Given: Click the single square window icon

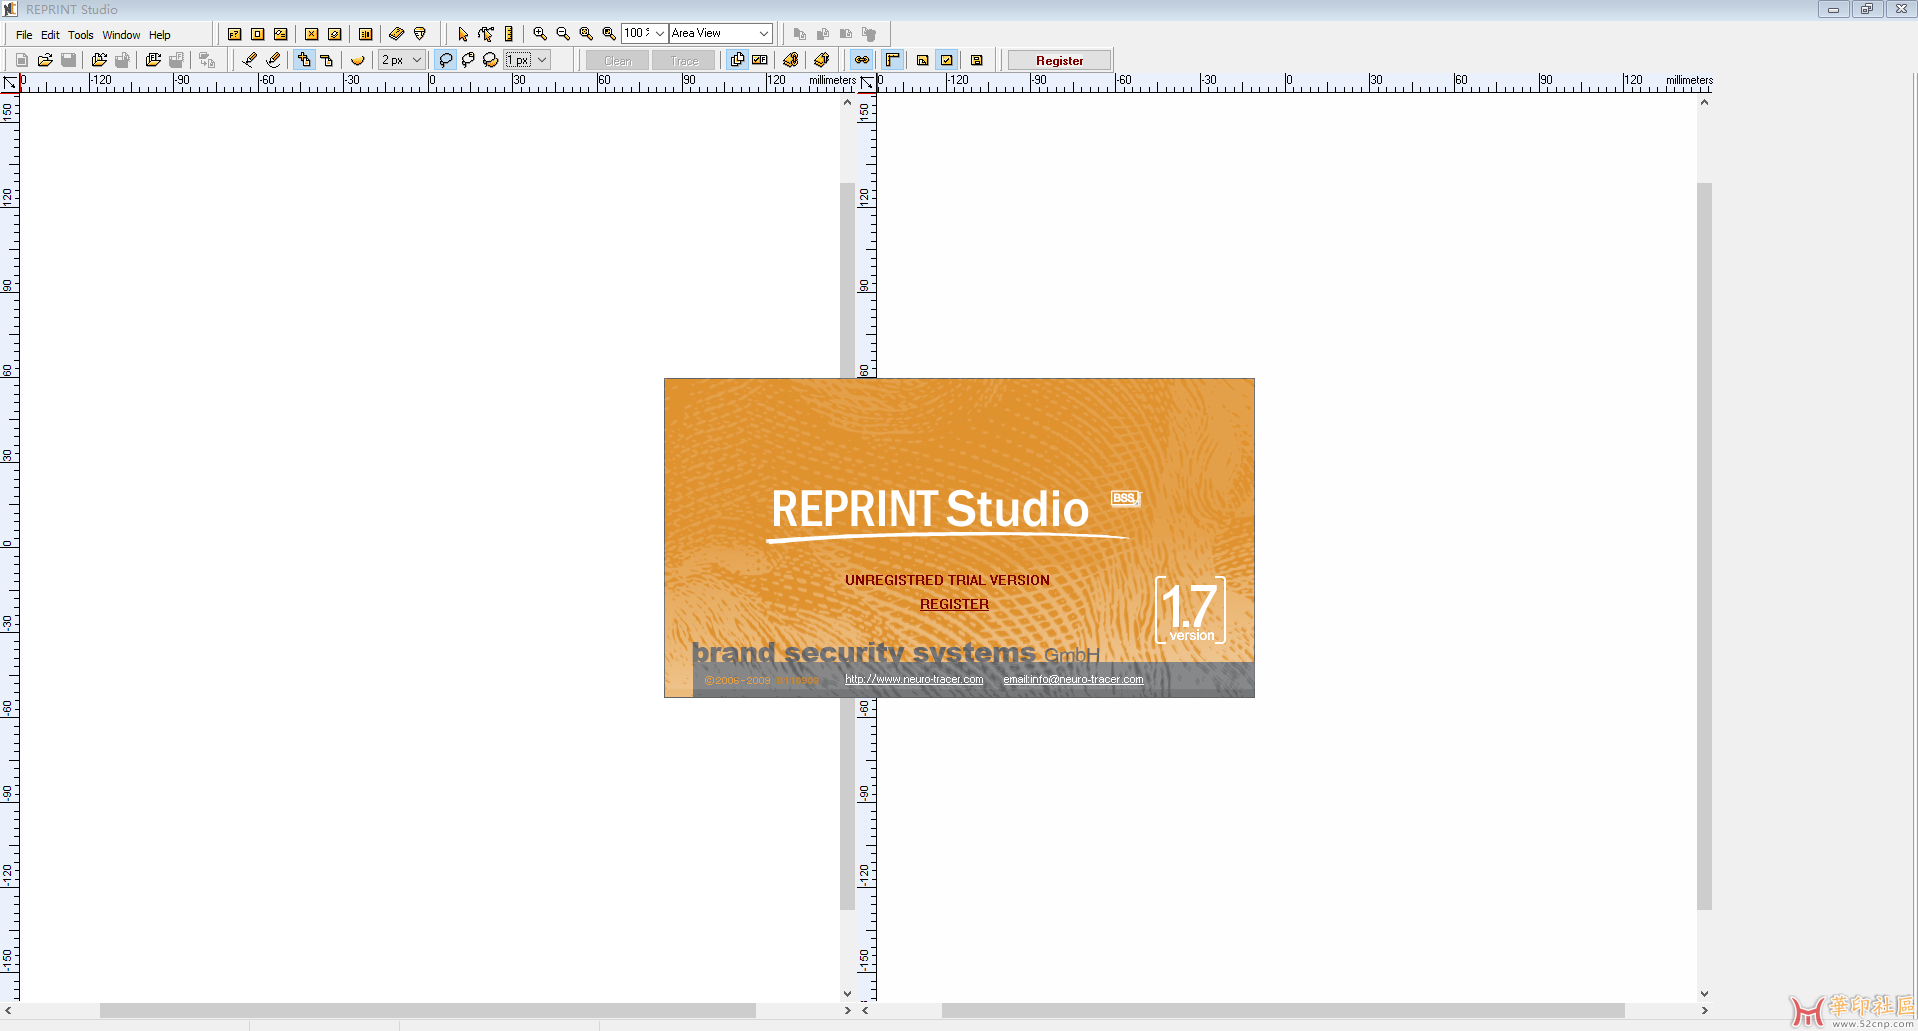Looking at the screenshot, I should (258, 34).
